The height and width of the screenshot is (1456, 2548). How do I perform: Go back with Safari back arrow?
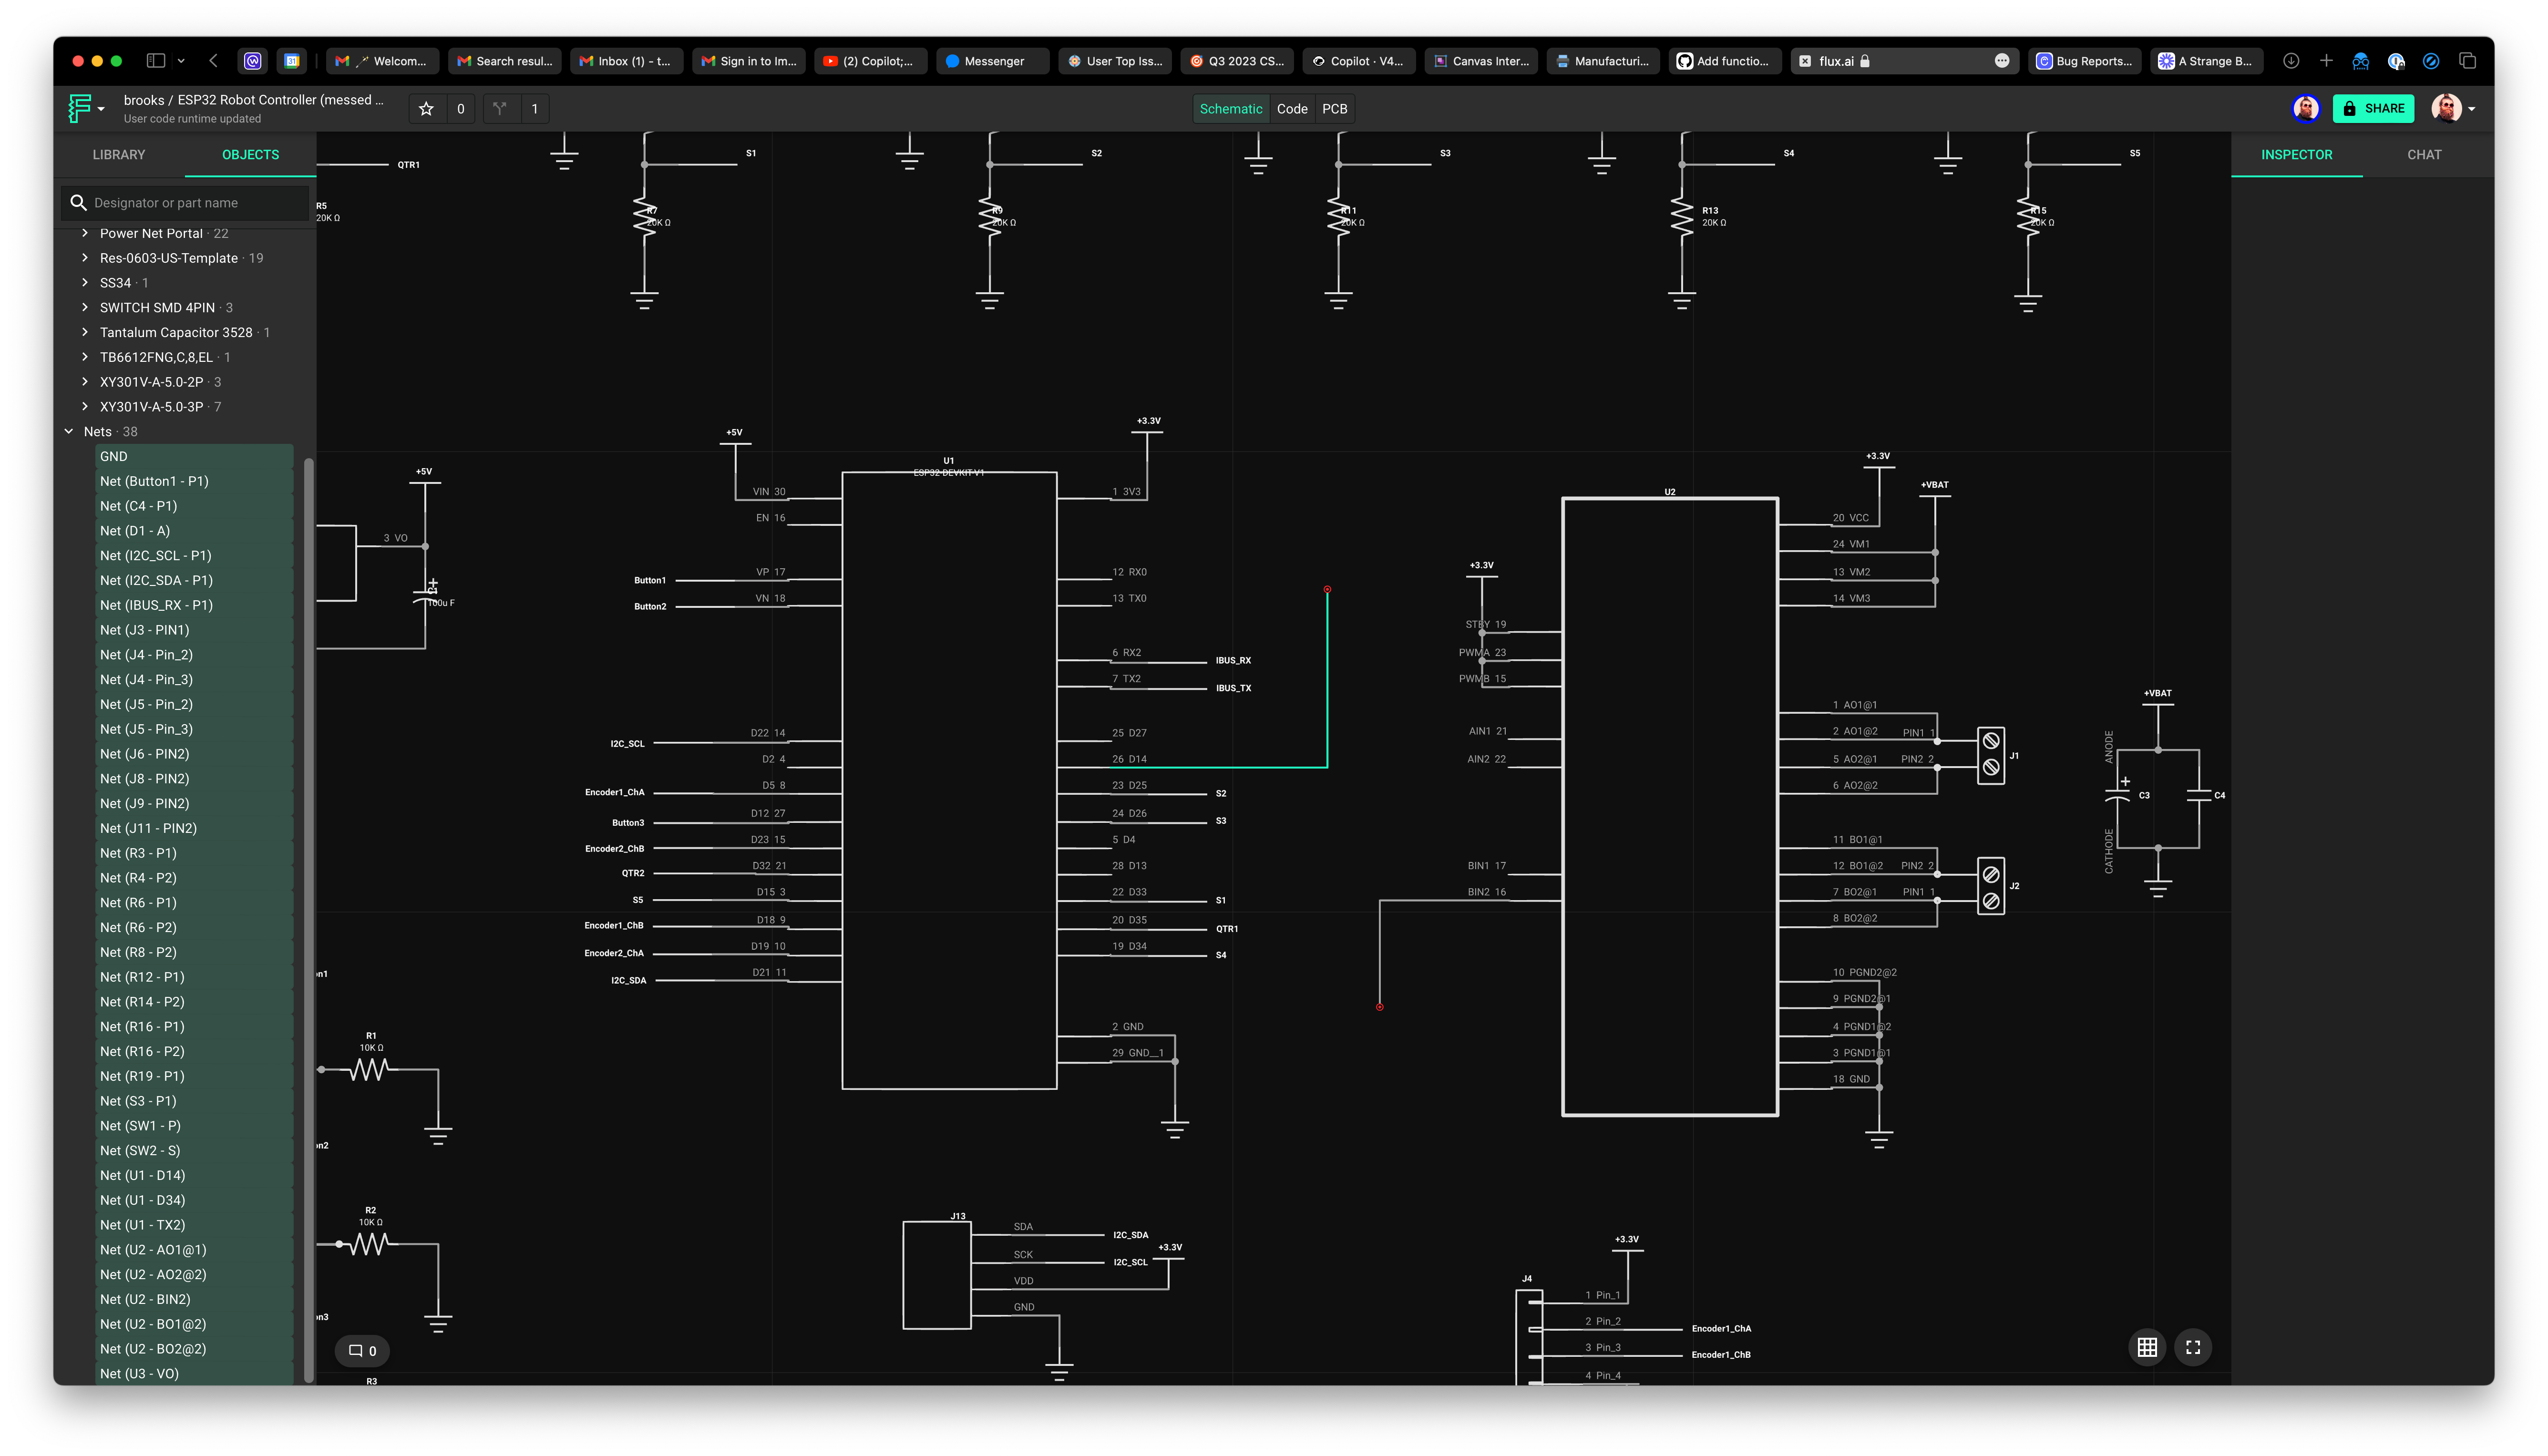tap(213, 61)
